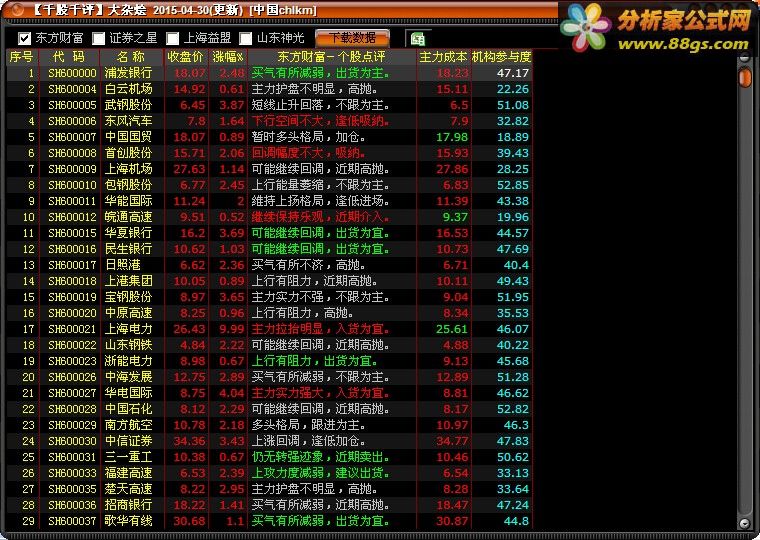Image resolution: width=760 pixels, height=540 pixels.
Task: Click the scrollbar up arrow
Action: 744,58
